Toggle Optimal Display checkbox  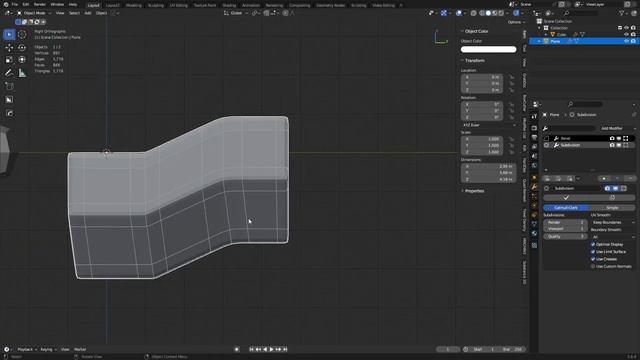coord(593,244)
